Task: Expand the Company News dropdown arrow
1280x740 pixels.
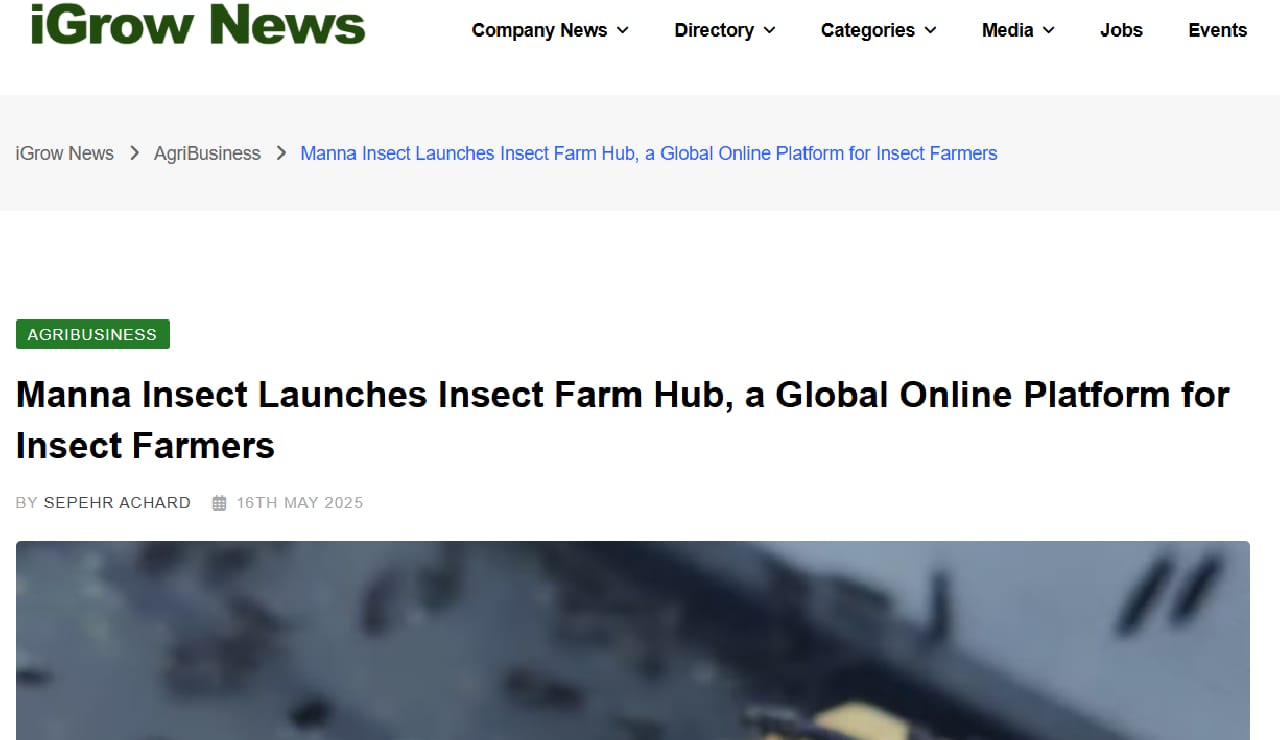Action: click(623, 31)
